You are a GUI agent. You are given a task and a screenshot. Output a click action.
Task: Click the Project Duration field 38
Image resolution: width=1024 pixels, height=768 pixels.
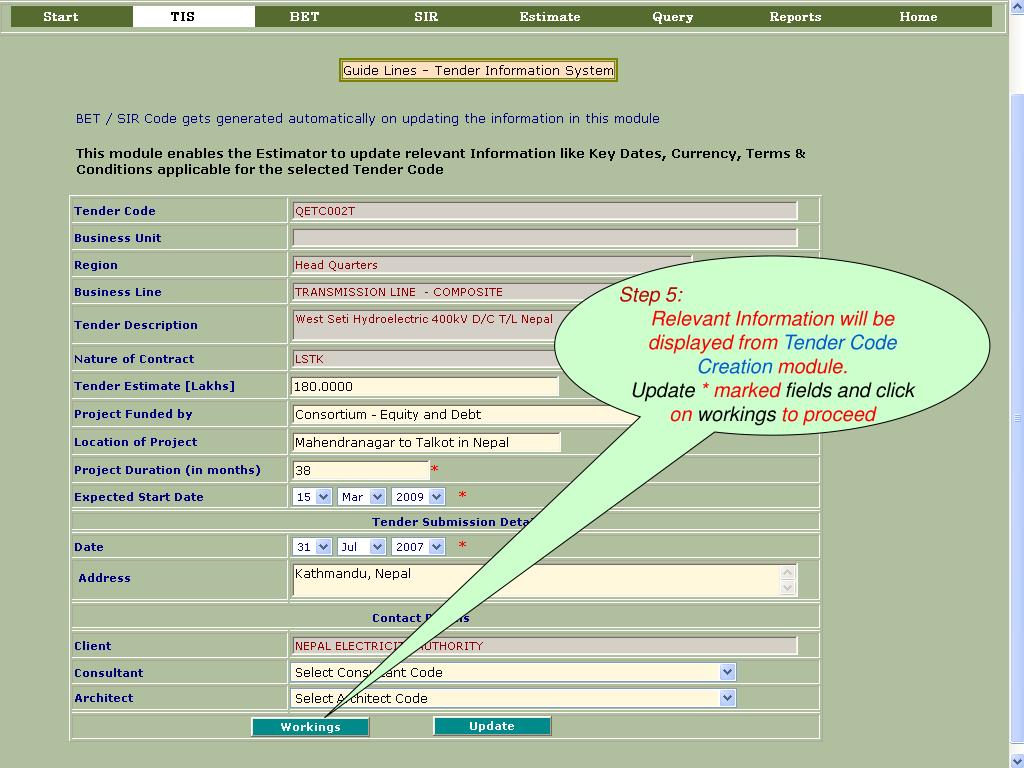[360, 470]
